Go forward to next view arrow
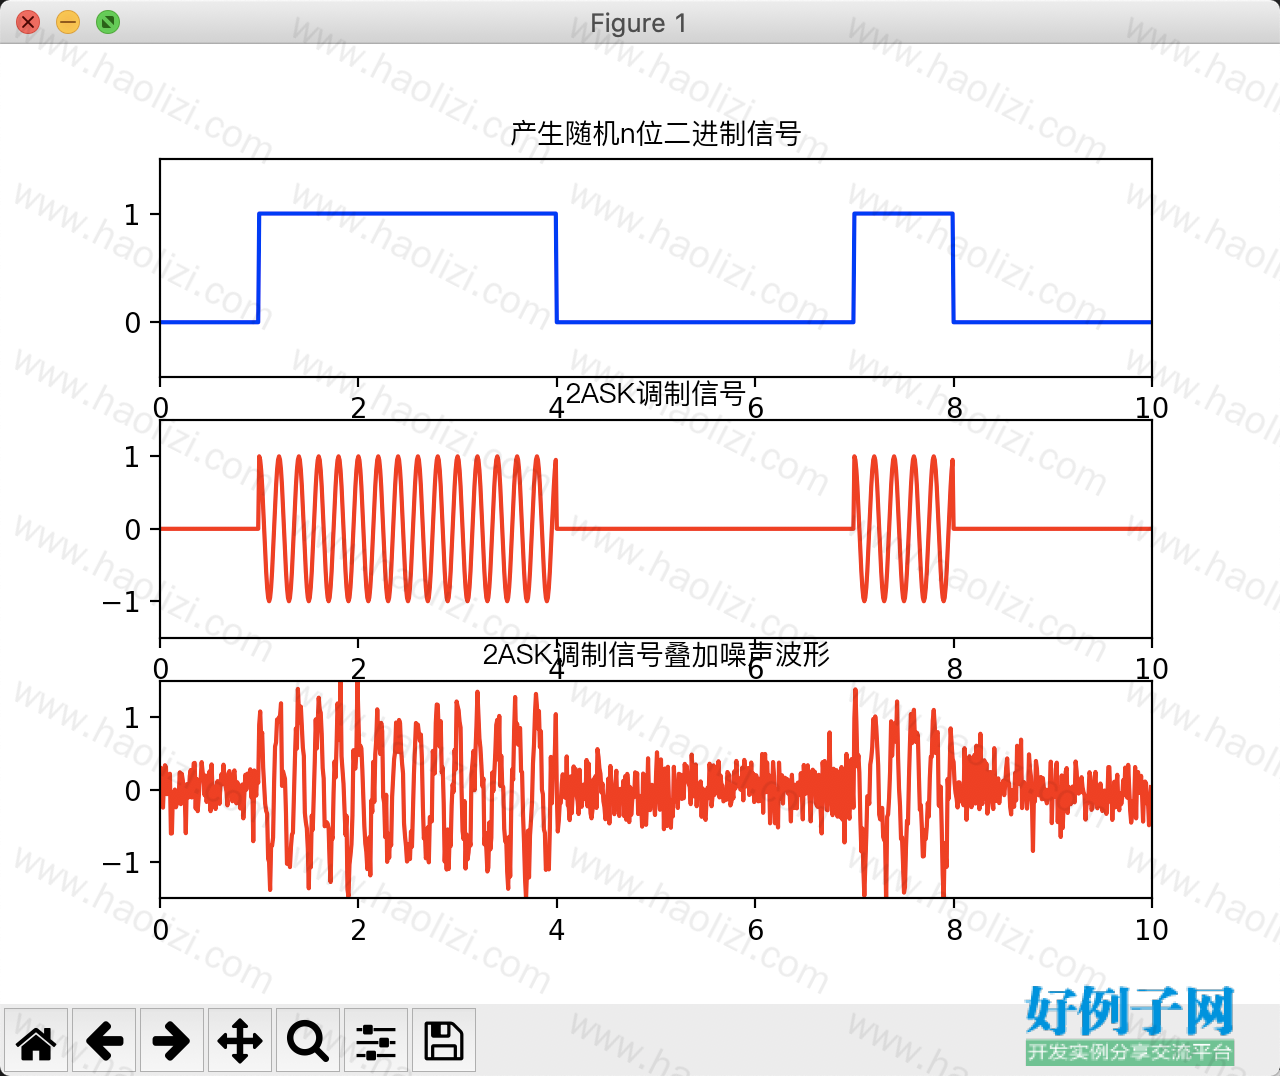The width and height of the screenshot is (1280, 1076). (172, 1041)
